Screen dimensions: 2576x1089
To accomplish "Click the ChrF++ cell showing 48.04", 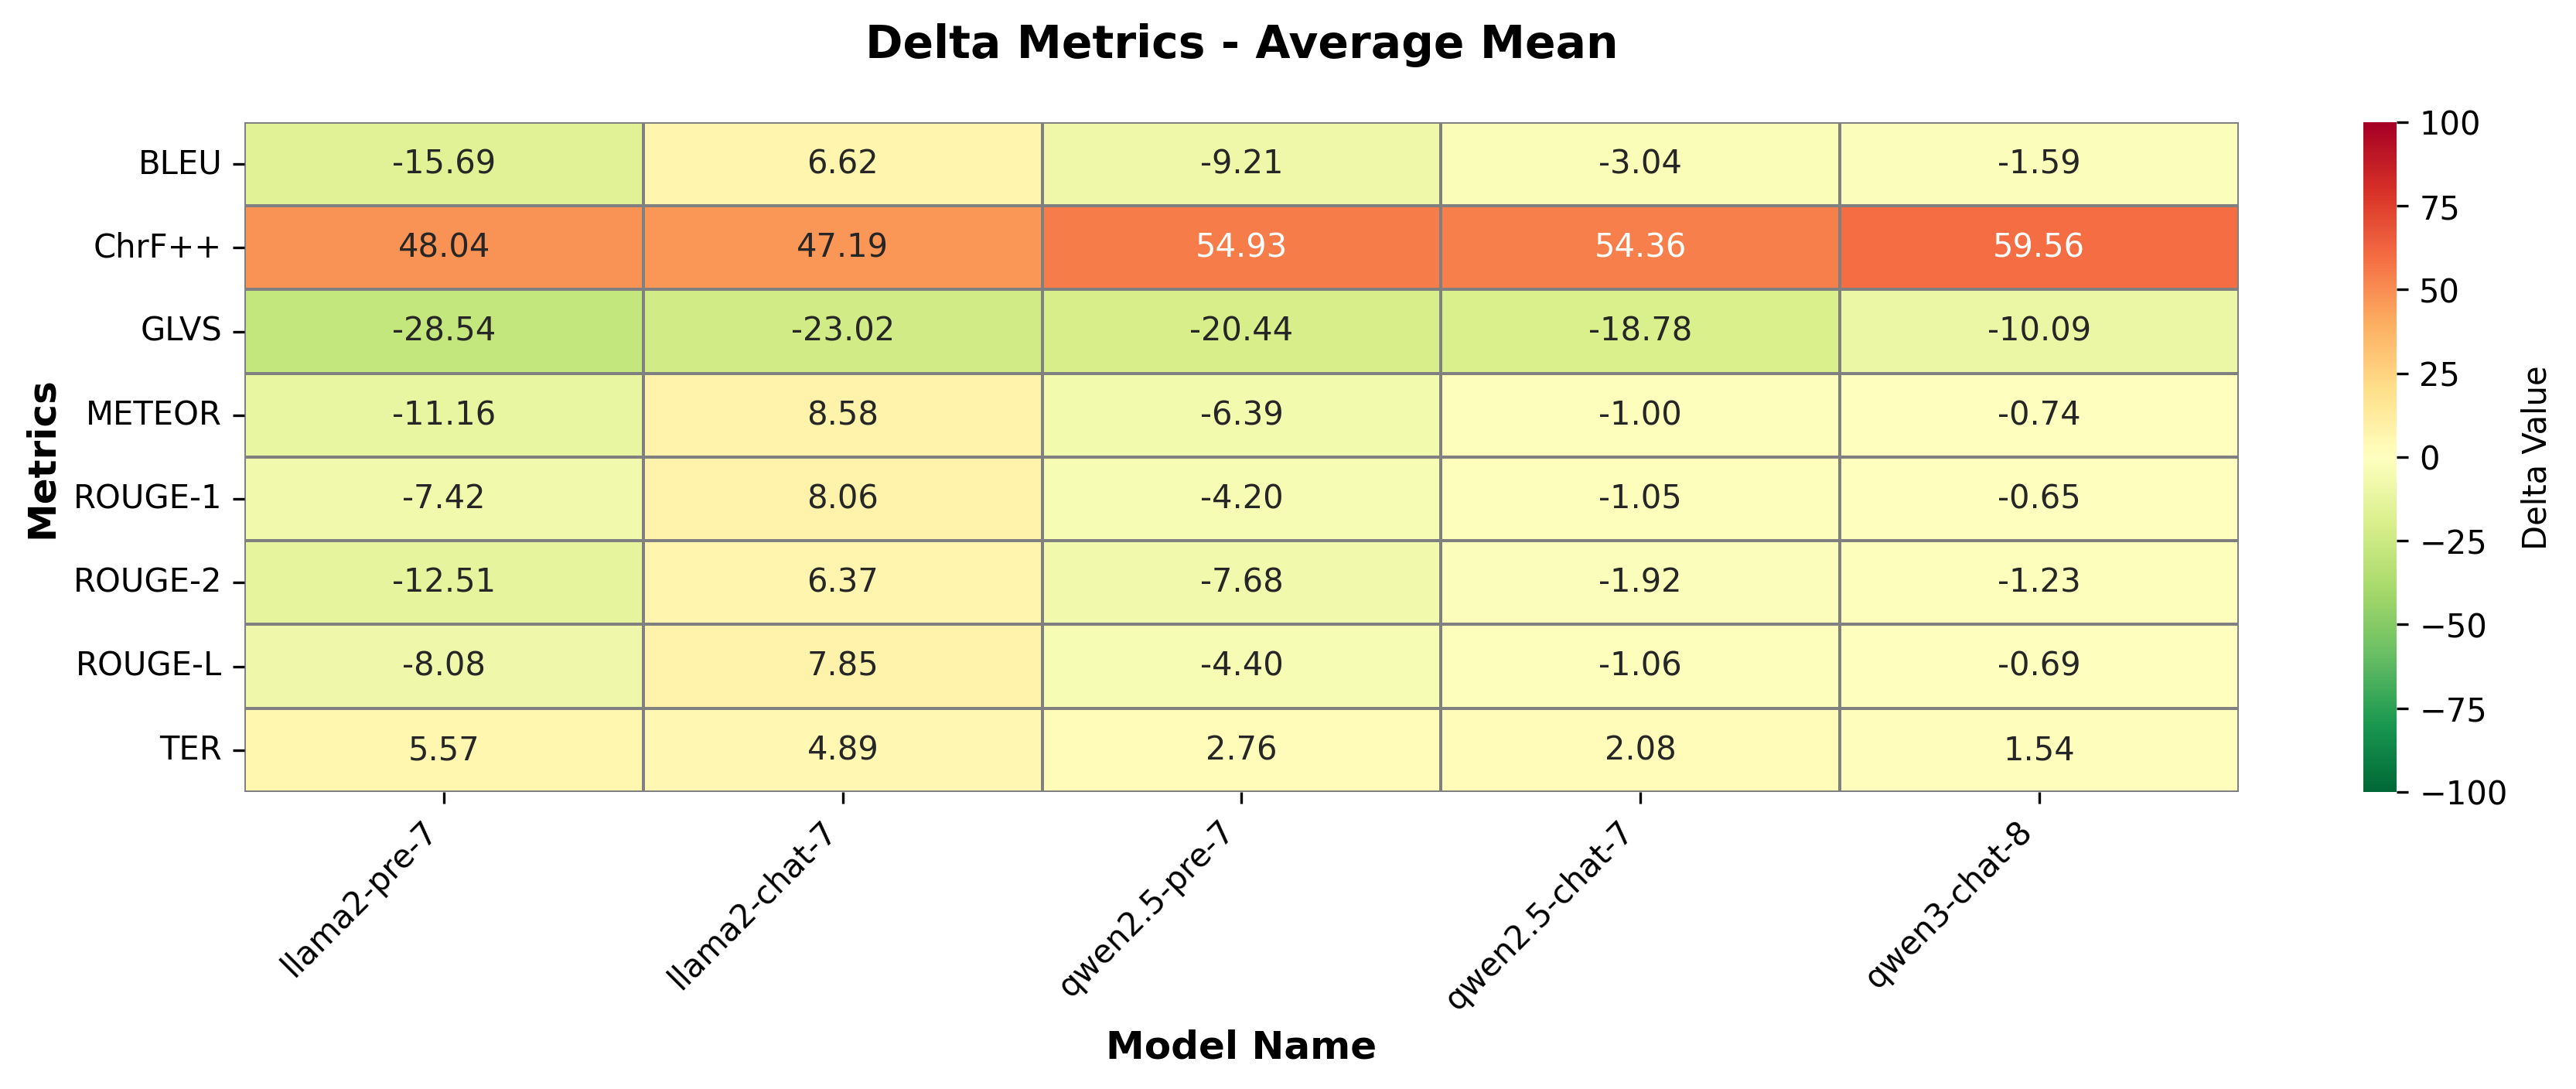I will click(x=443, y=246).
